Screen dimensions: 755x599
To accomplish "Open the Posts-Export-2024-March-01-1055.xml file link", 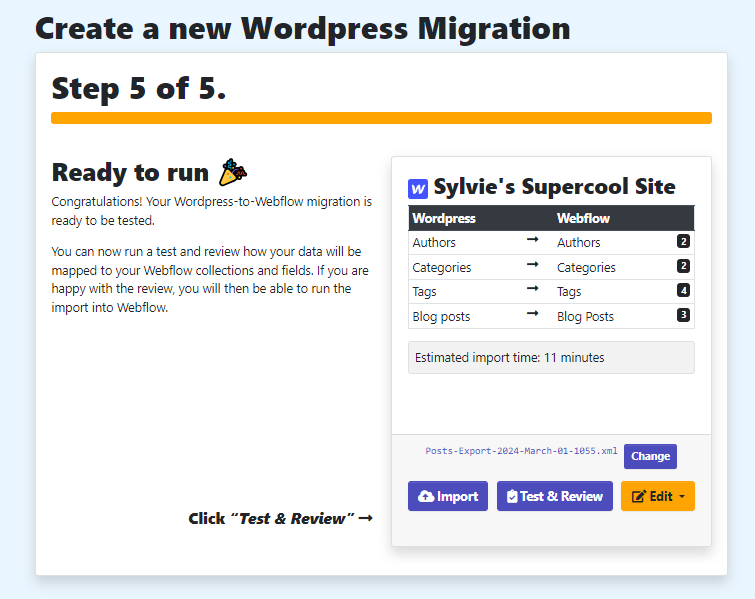I will [521, 451].
